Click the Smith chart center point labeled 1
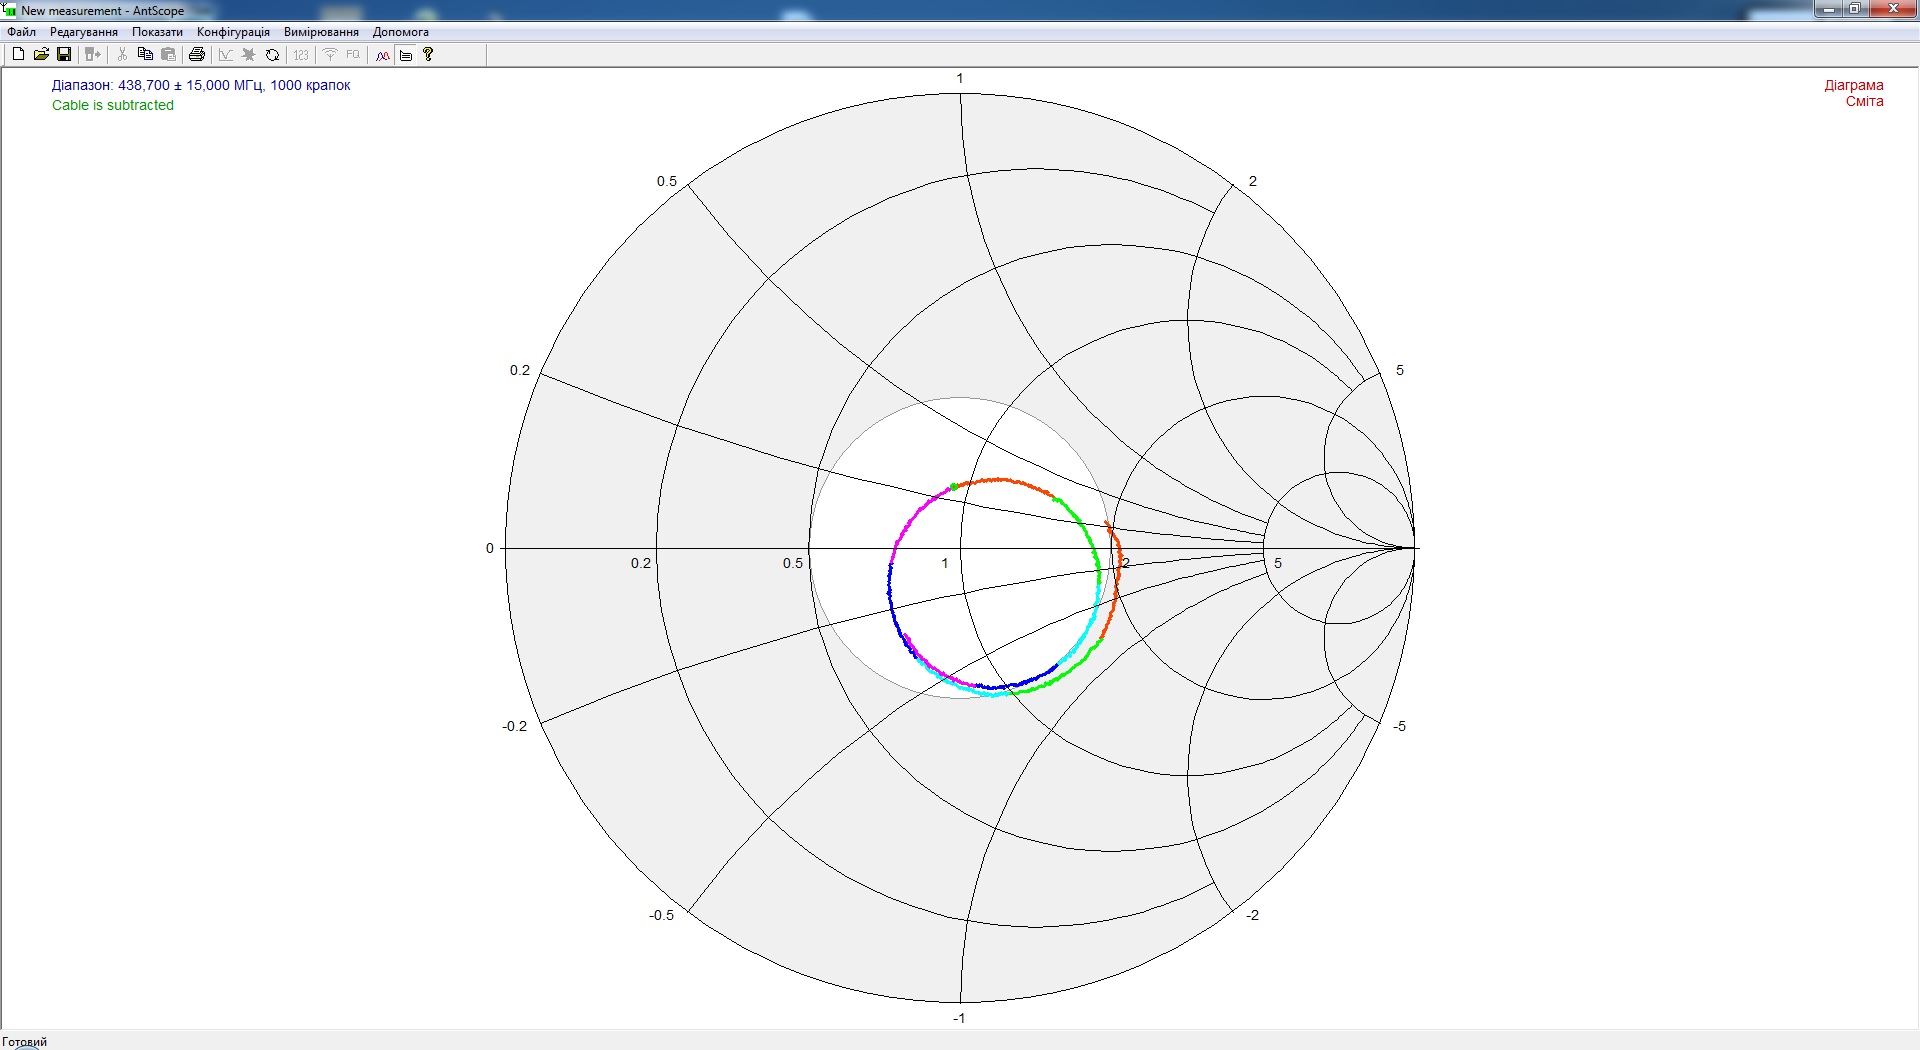This screenshot has width=1920, height=1050. pos(960,548)
